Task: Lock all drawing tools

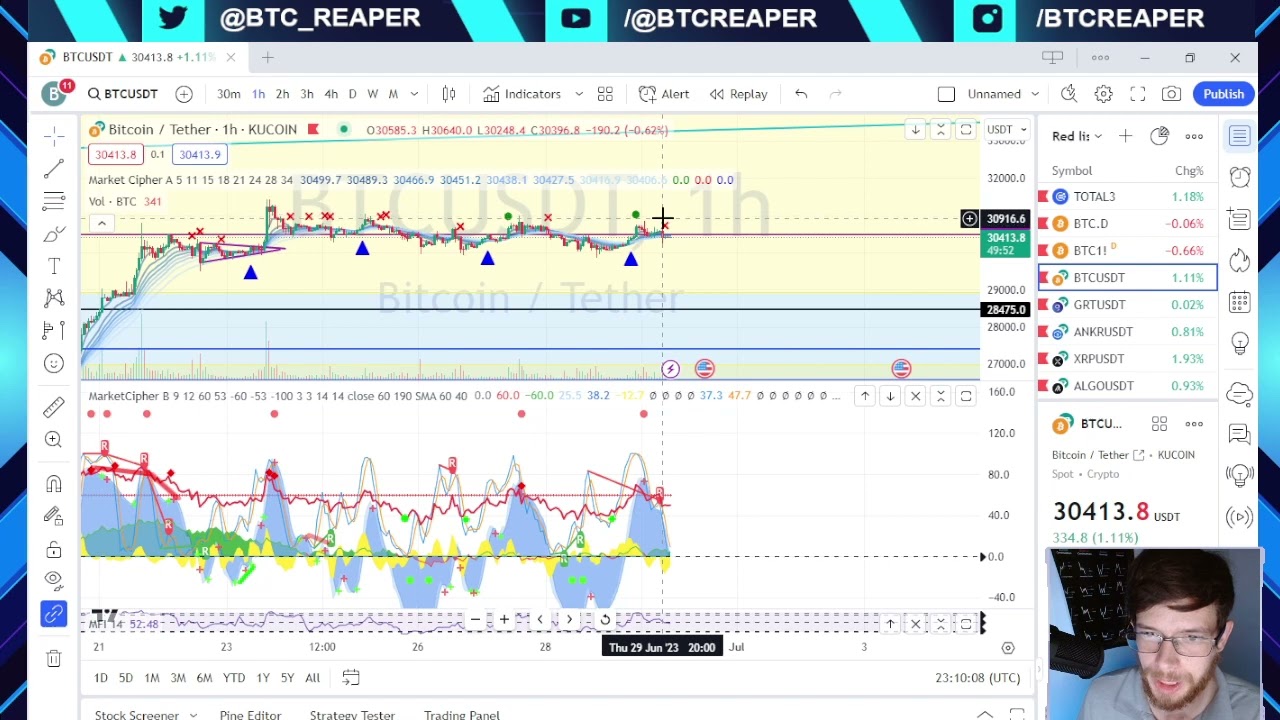Action: click(x=54, y=549)
